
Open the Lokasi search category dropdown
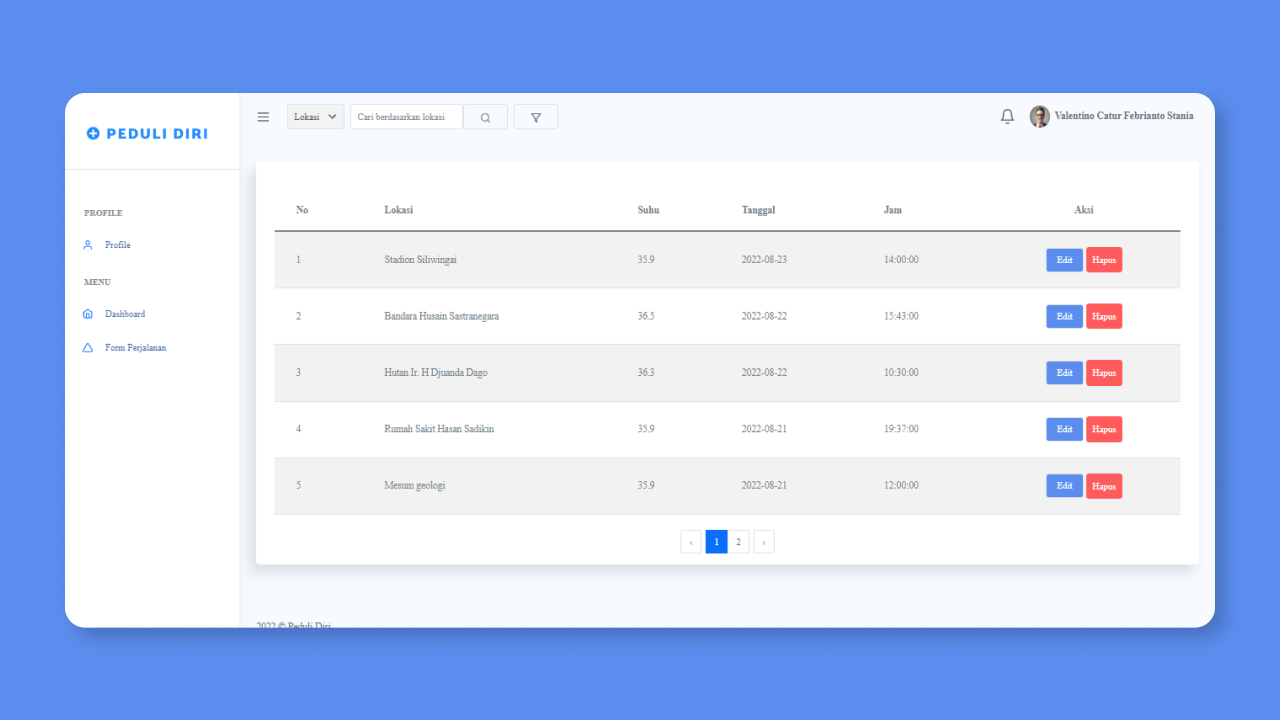tap(315, 116)
